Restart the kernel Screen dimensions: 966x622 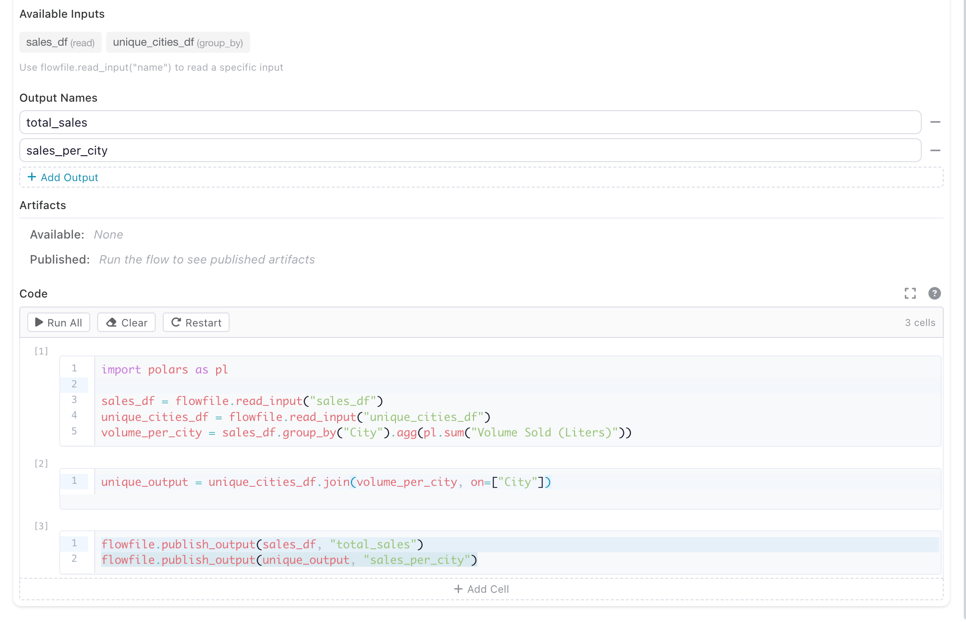click(196, 323)
